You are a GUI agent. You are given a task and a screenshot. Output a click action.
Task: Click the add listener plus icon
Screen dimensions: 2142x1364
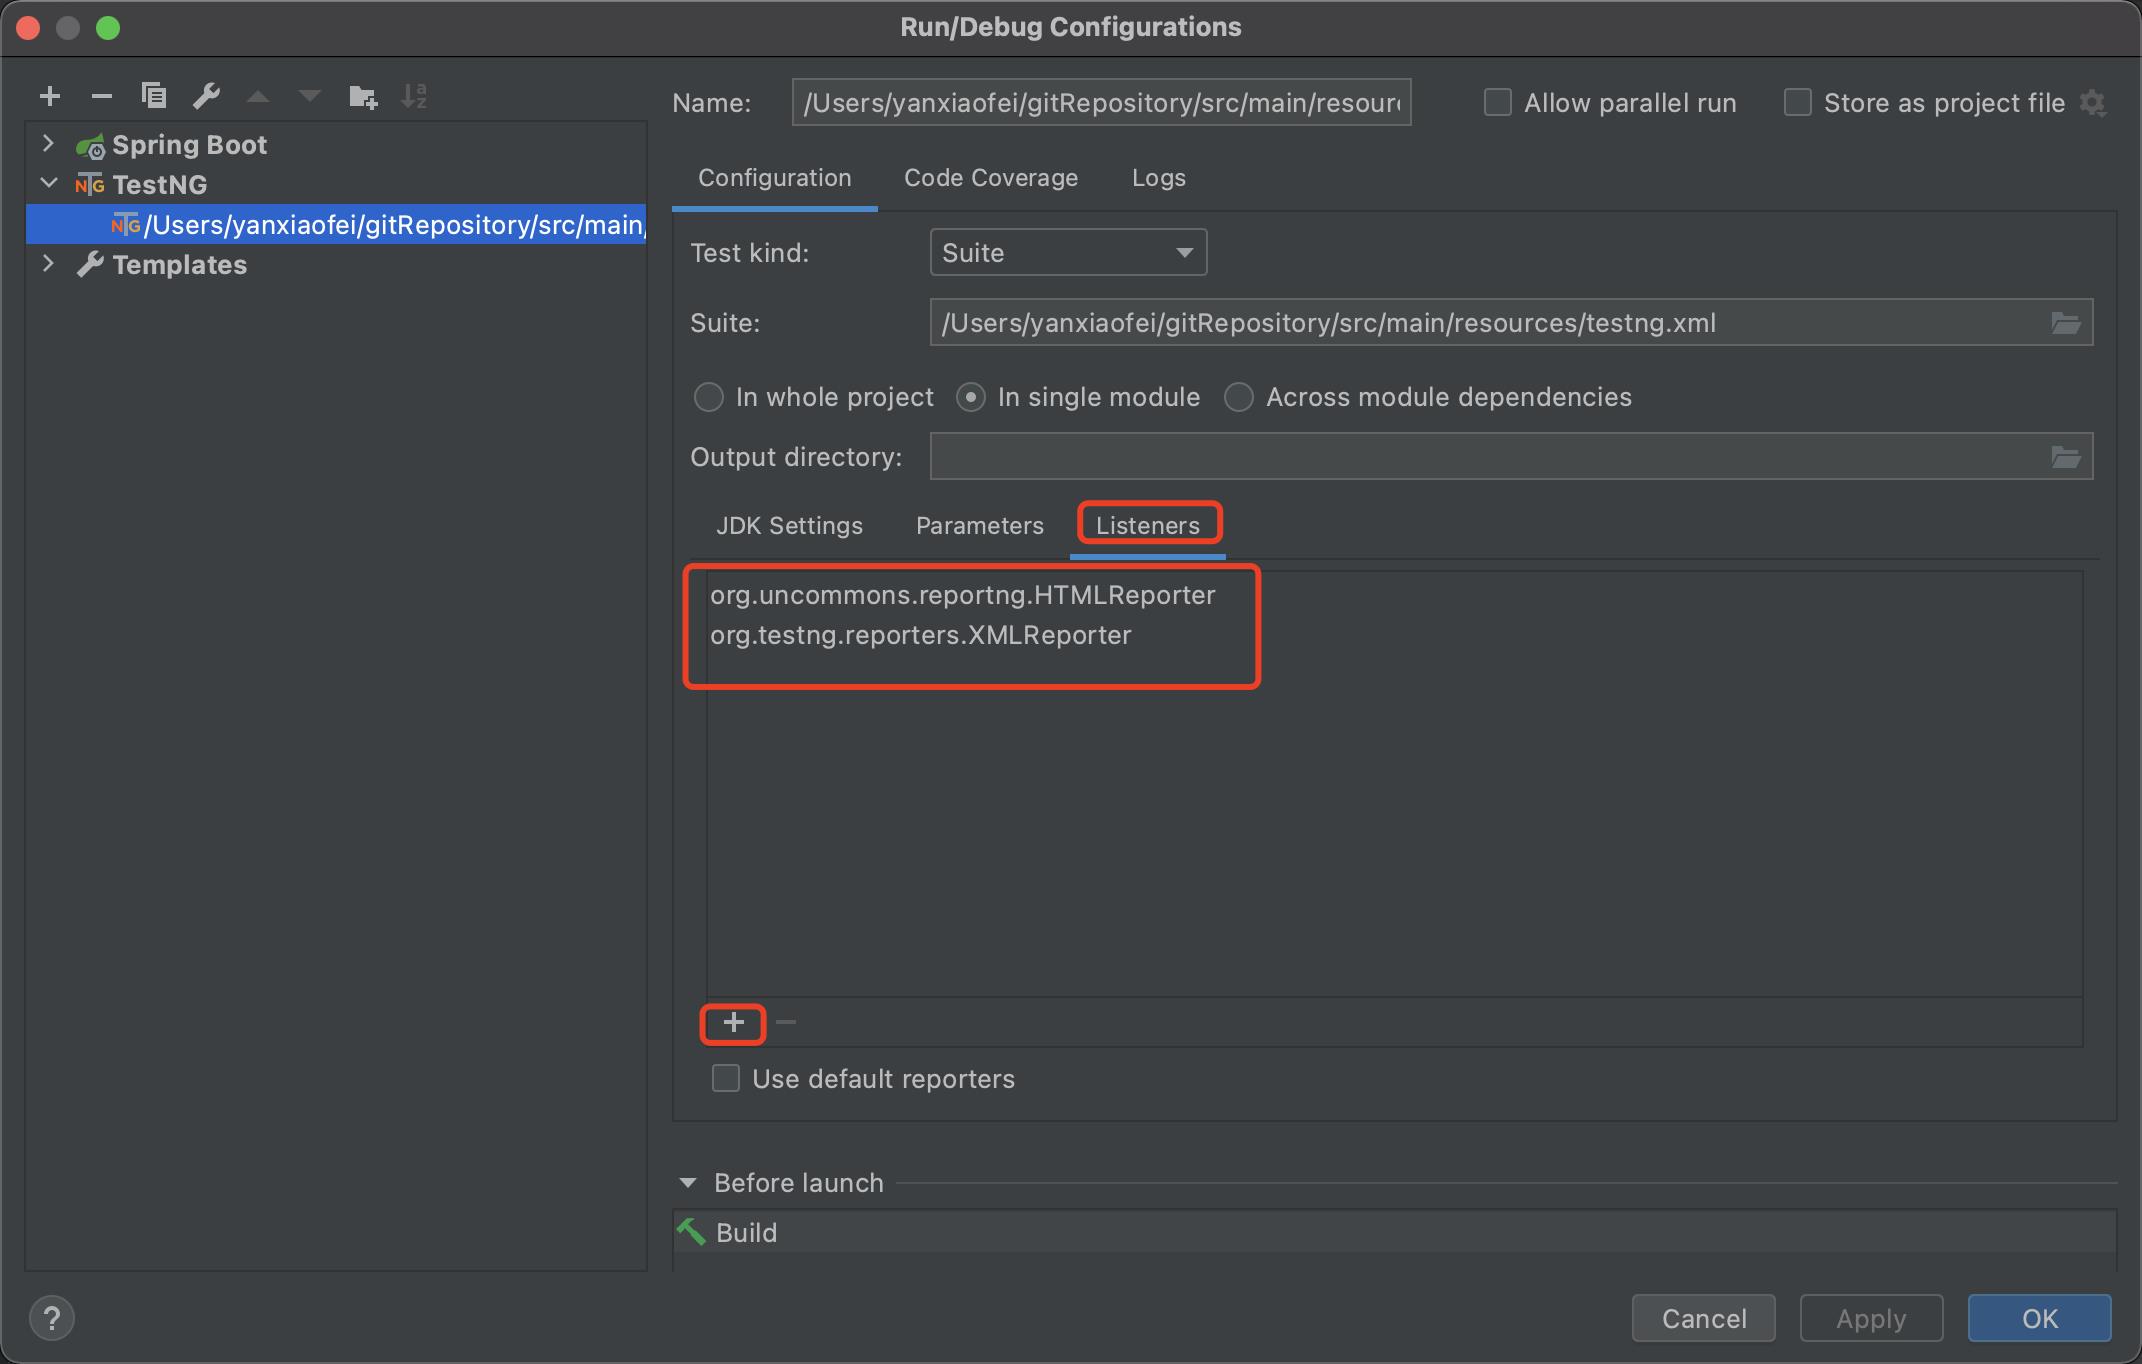[734, 1021]
